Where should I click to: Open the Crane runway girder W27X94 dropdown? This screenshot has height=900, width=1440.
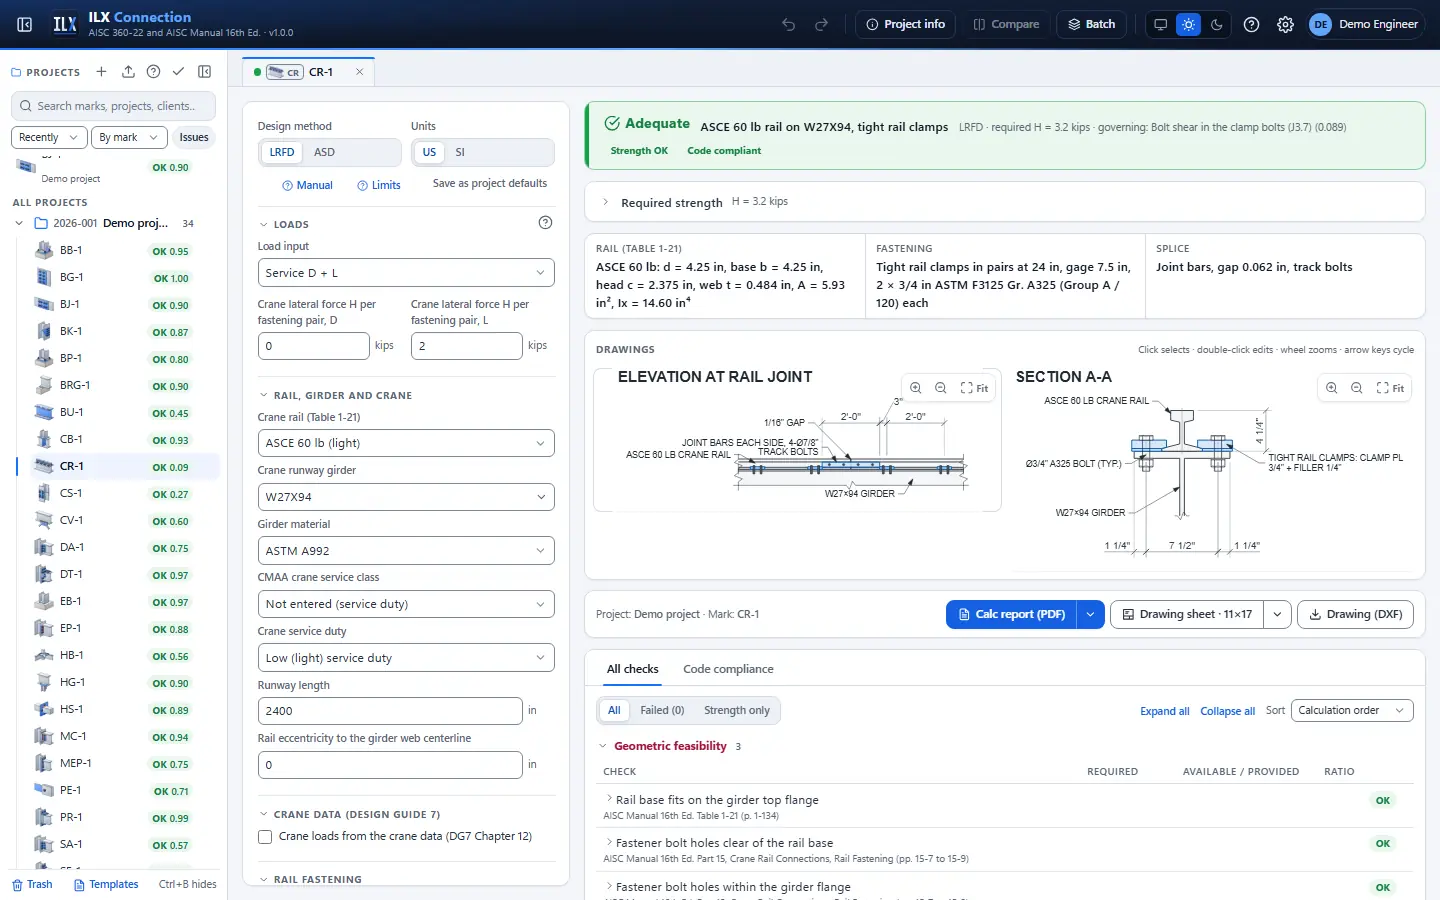(406, 497)
